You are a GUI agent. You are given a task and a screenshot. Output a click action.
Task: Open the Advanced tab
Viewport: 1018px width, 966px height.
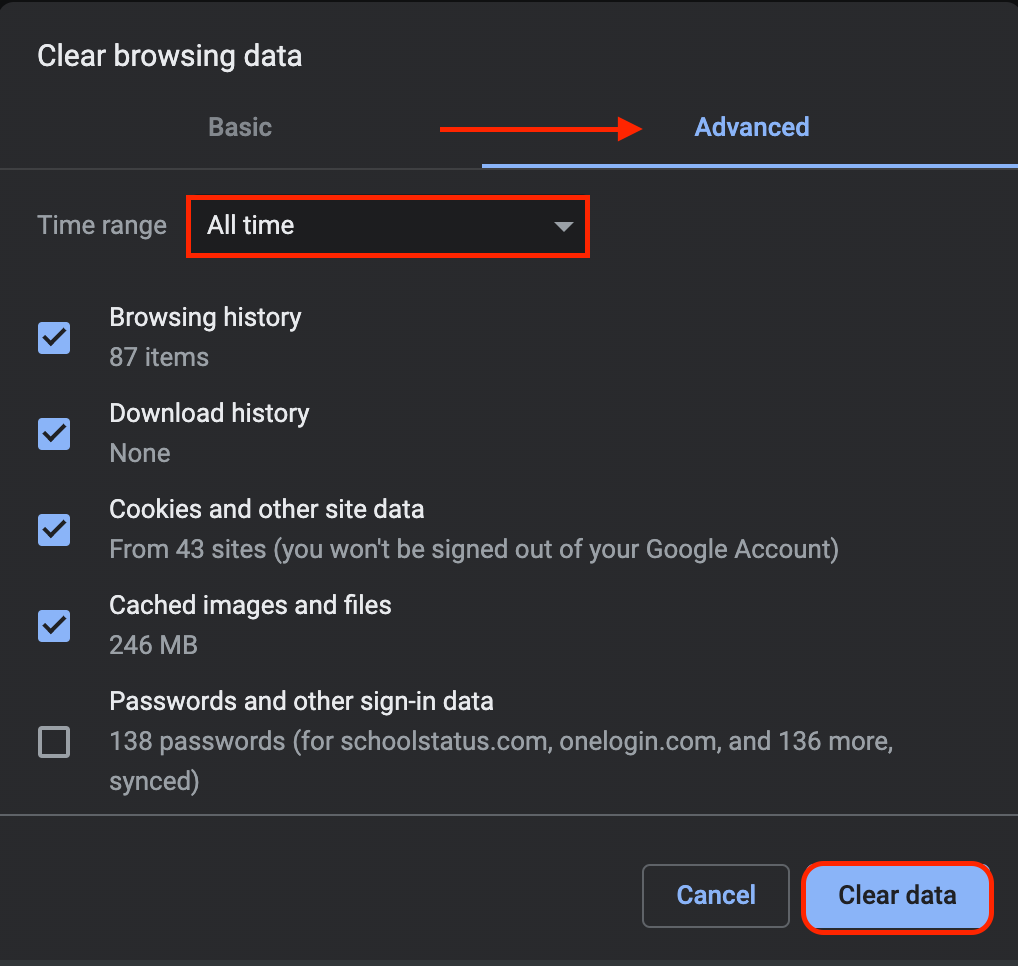(751, 127)
